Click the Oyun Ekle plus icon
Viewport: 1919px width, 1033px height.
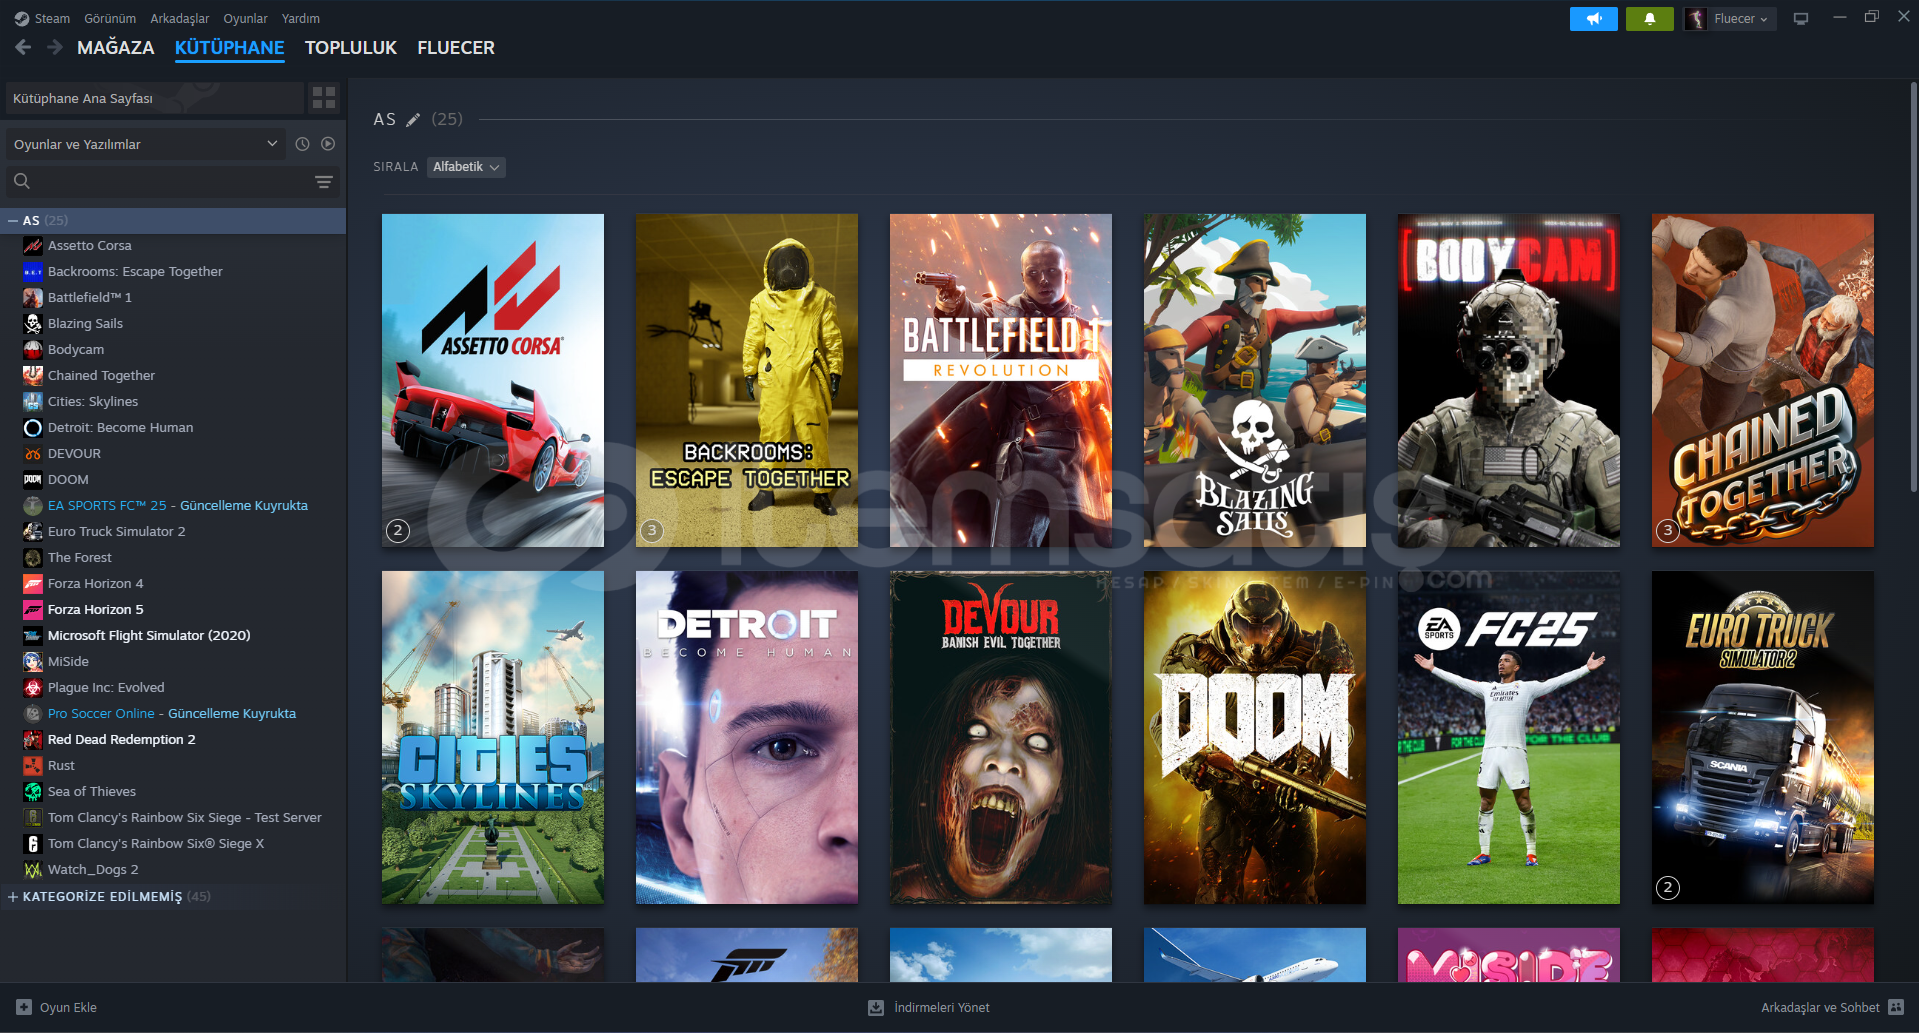pos(24,1007)
